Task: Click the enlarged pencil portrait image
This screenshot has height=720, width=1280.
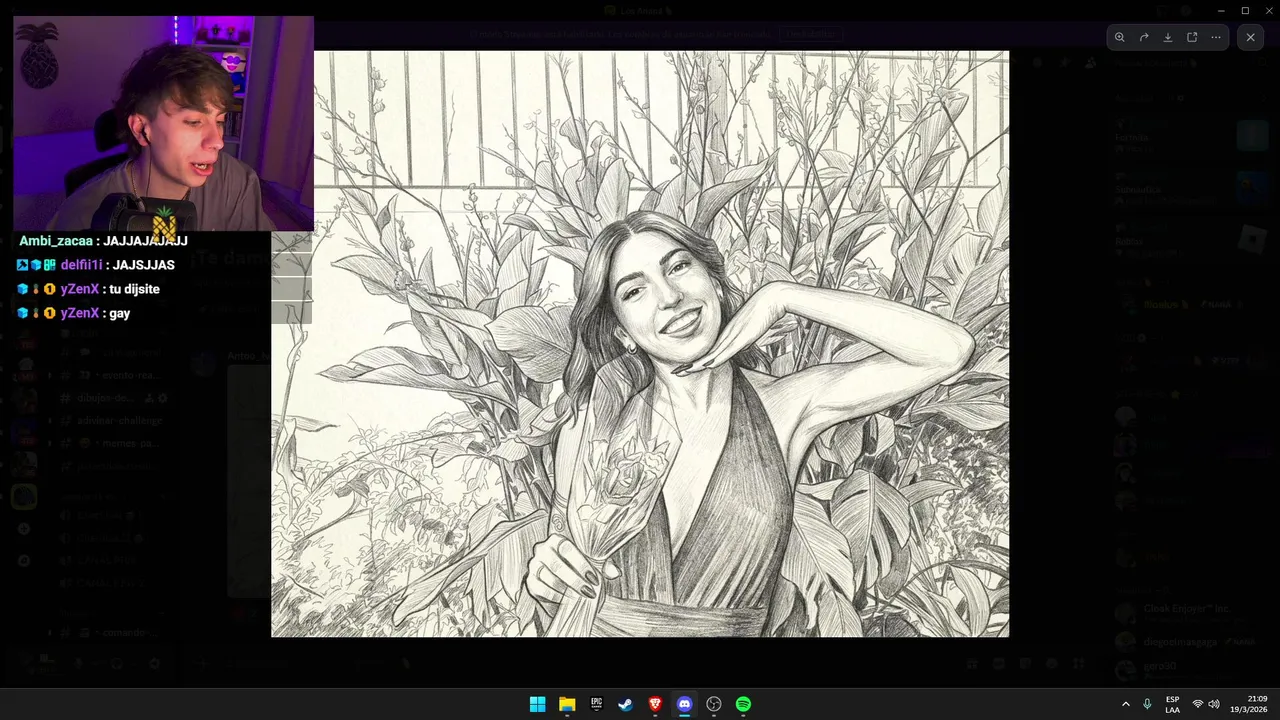Action: [x=640, y=344]
